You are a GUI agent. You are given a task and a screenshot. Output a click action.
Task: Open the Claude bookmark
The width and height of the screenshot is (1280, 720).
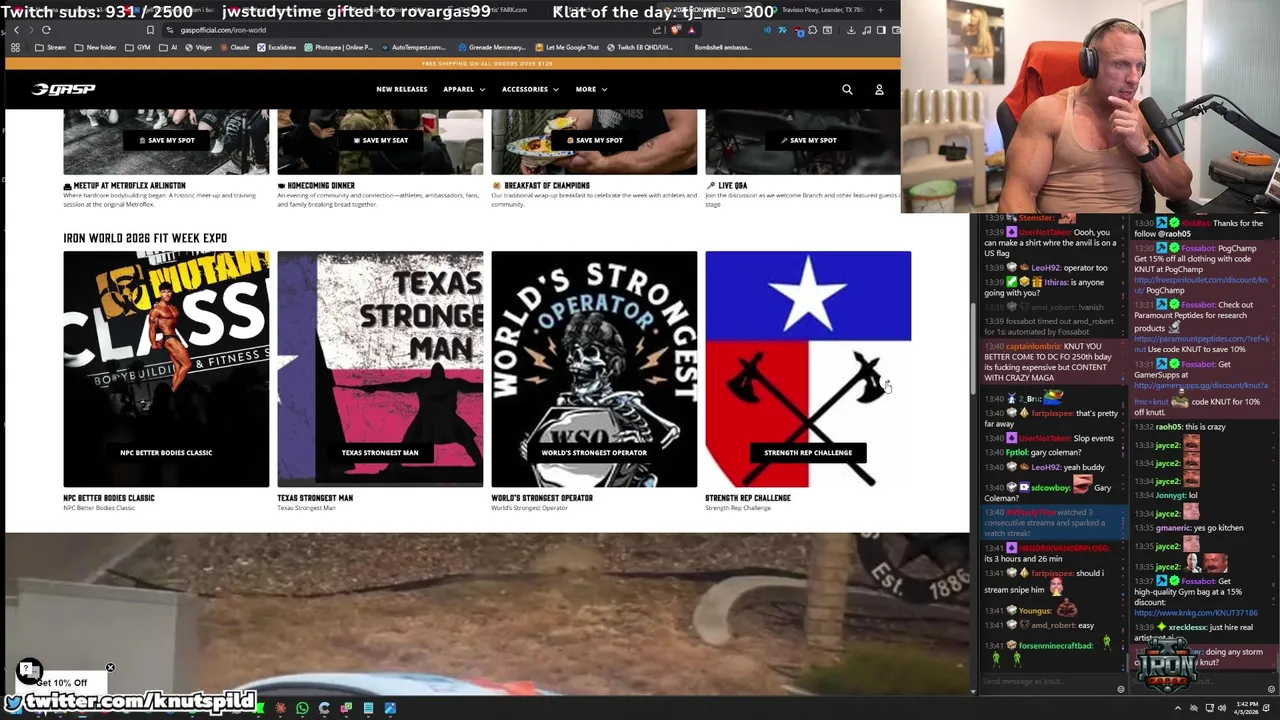[234, 47]
